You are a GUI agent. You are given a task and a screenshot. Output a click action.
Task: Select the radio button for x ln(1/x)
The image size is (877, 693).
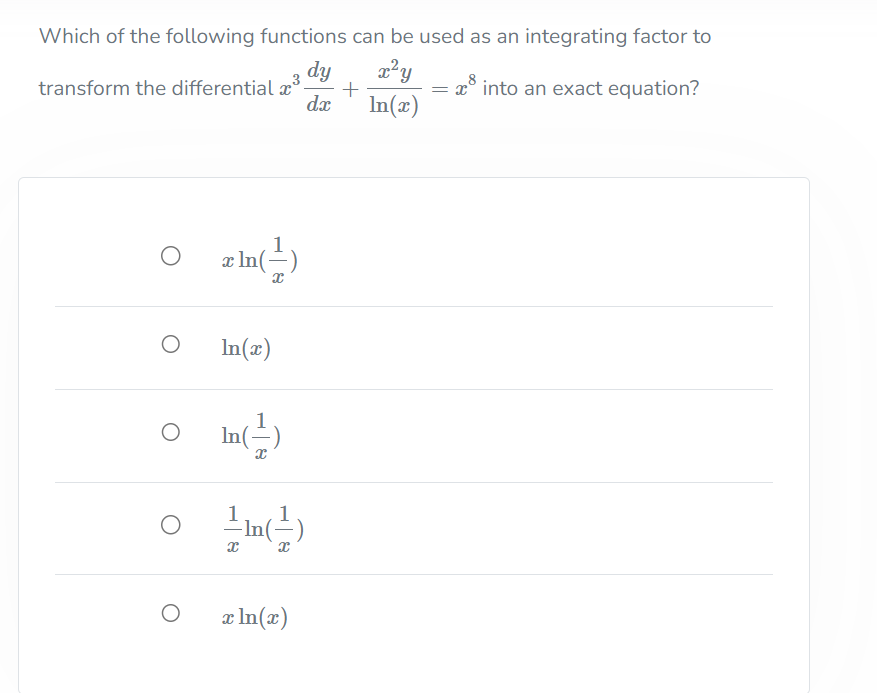[170, 256]
